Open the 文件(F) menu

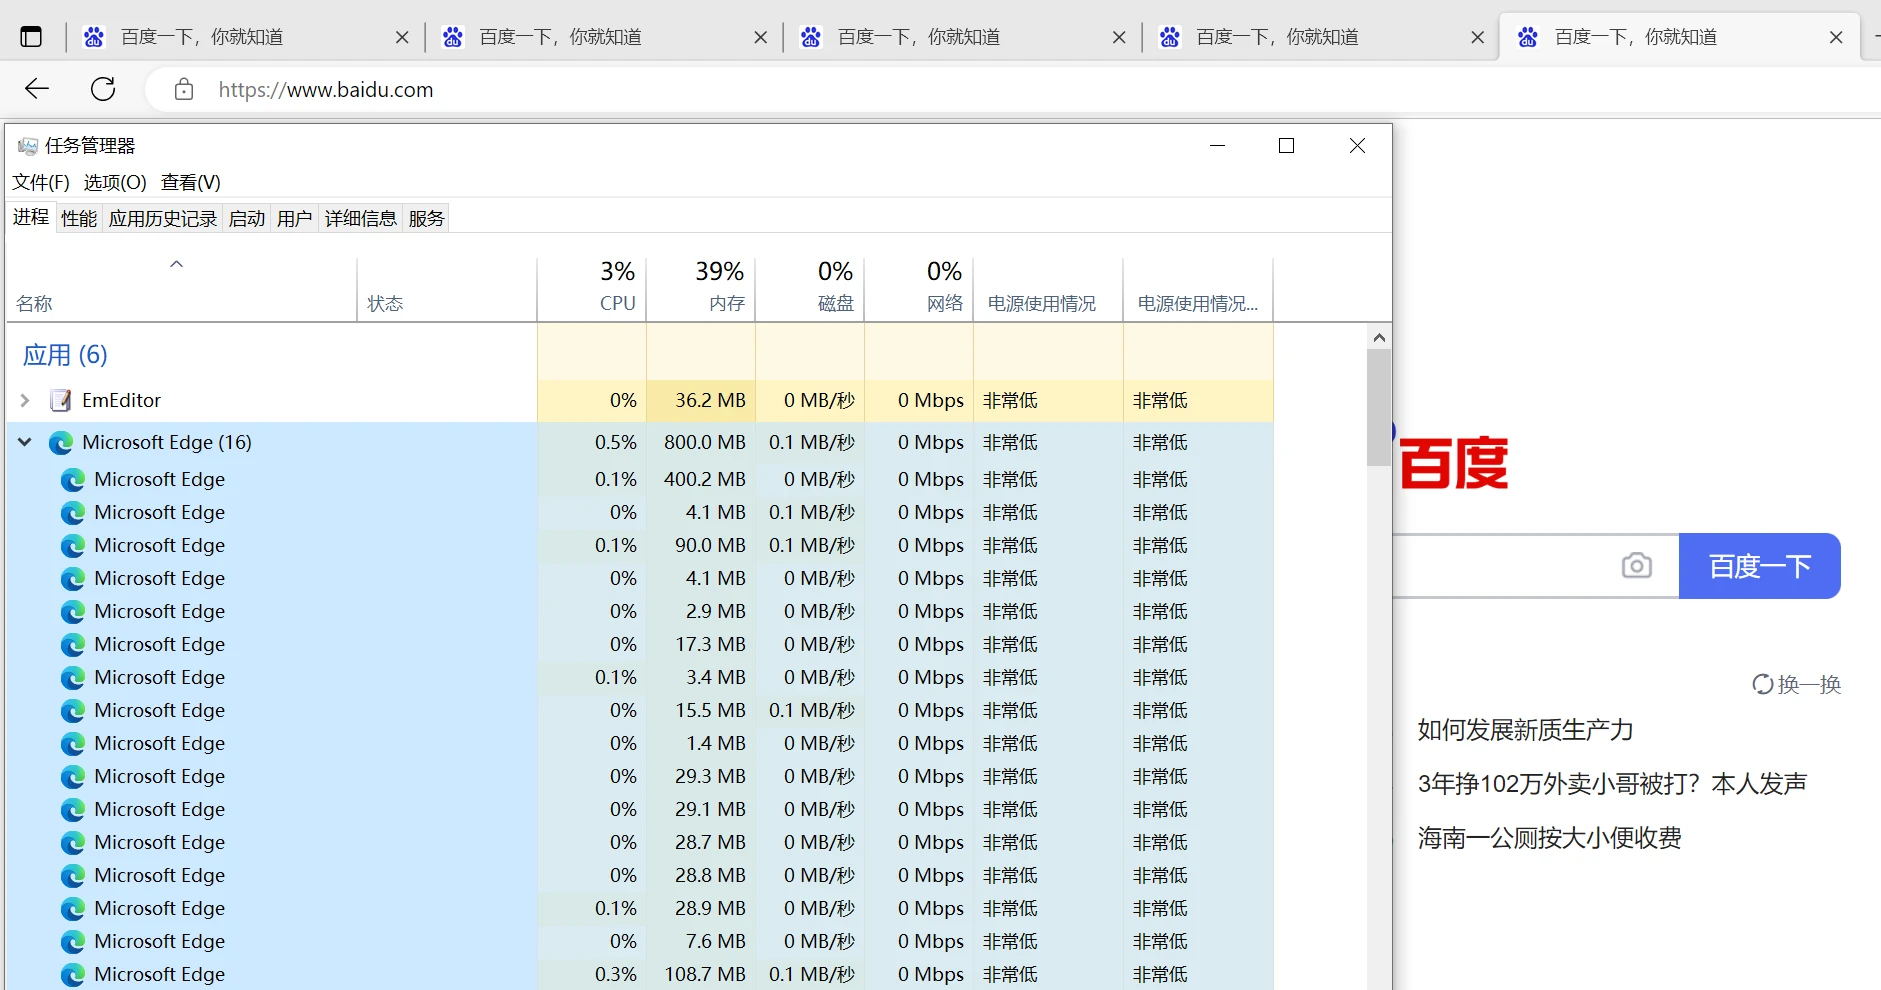click(x=41, y=182)
